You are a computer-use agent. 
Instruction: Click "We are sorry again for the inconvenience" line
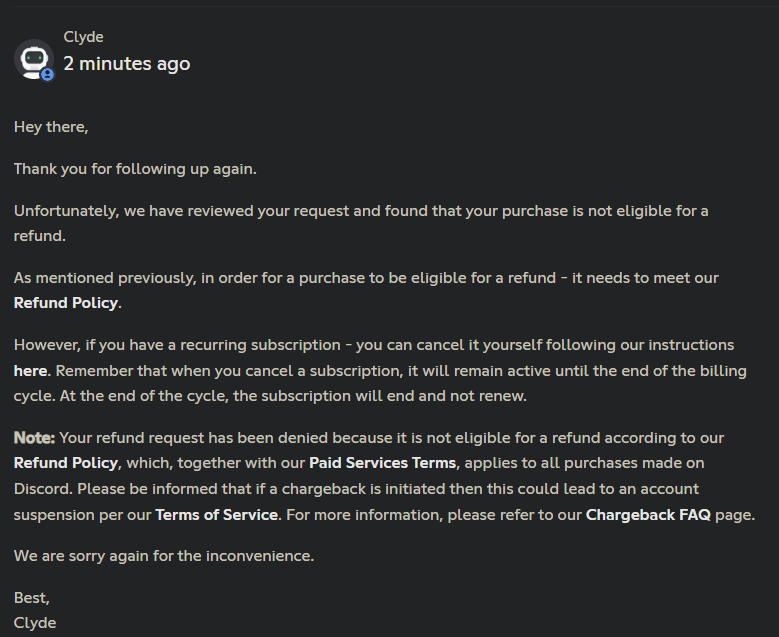(x=163, y=556)
